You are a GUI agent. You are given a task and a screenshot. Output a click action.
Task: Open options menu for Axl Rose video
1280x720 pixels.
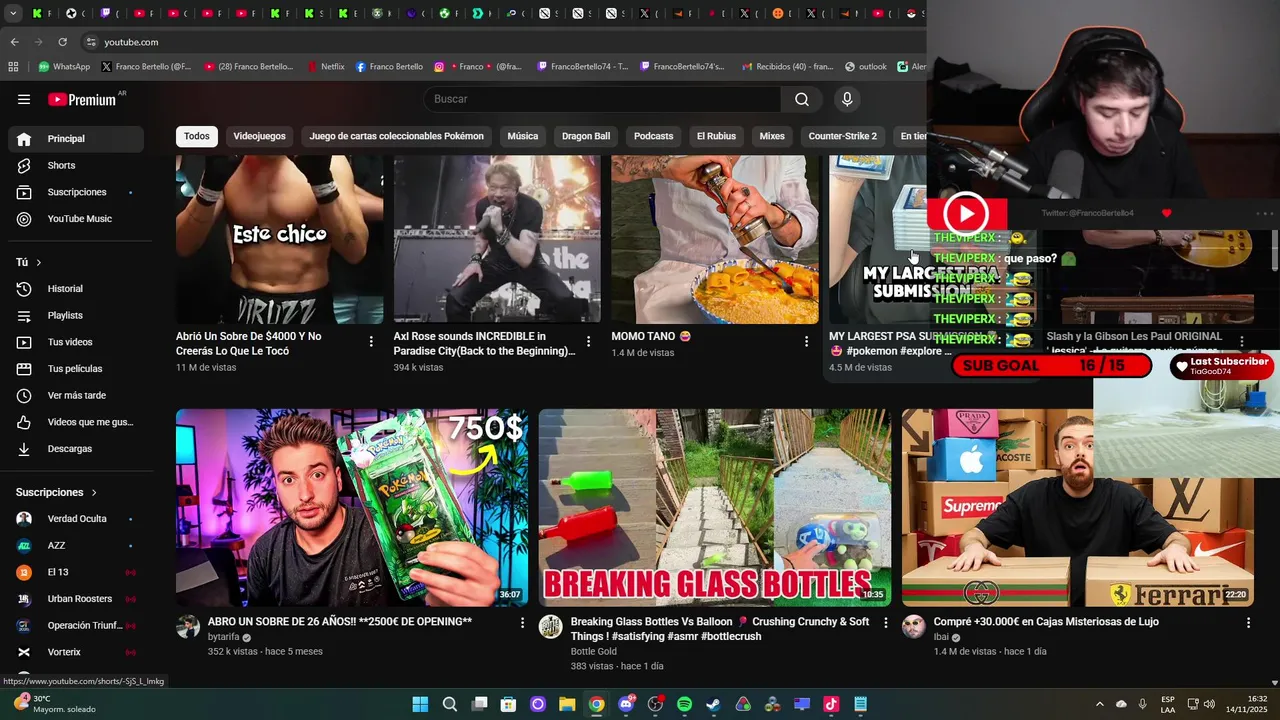tap(588, 342)
